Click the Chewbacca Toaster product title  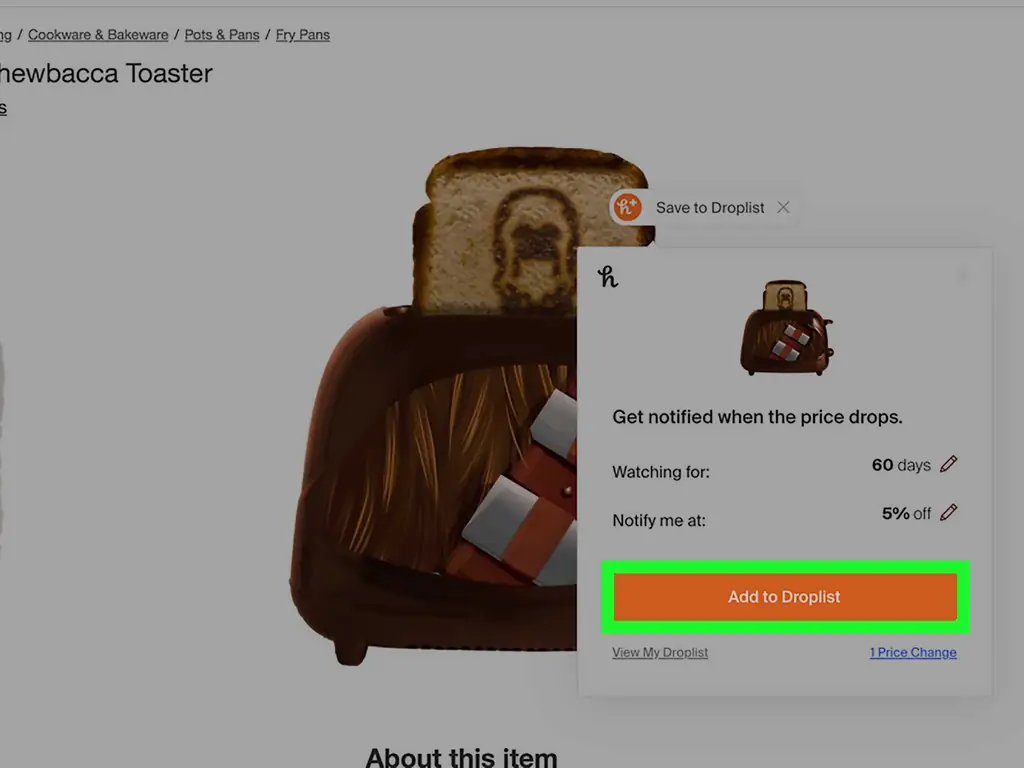click(x=106, y=73)
